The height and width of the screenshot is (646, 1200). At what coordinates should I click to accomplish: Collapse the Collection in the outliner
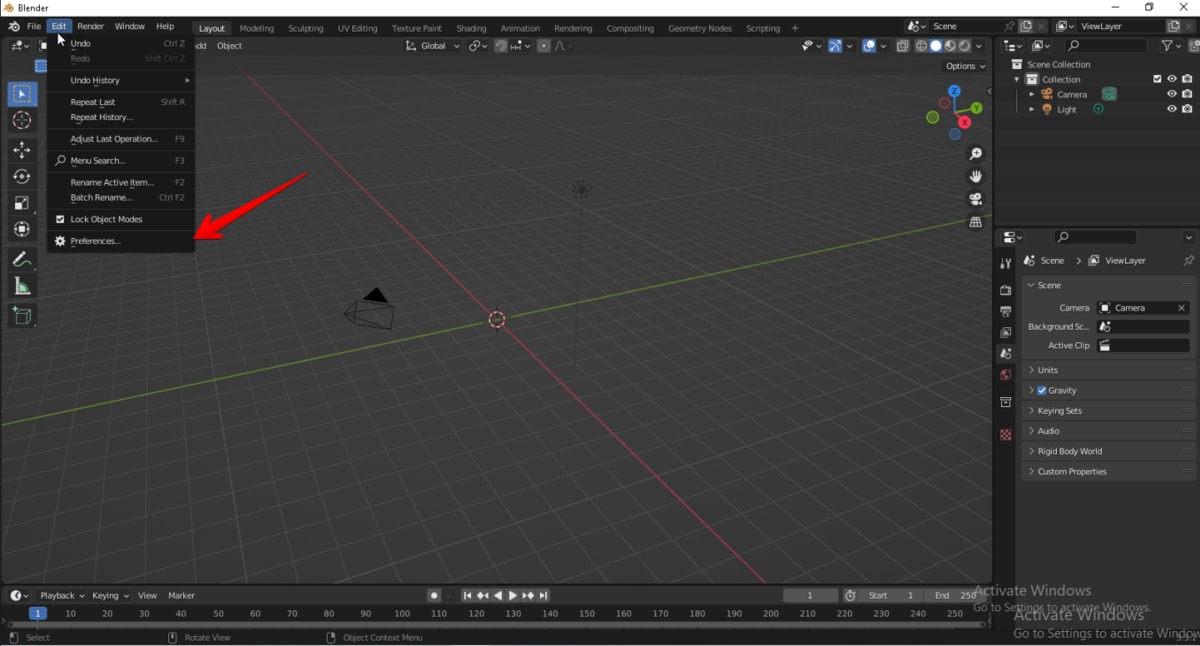(1016, 79)
